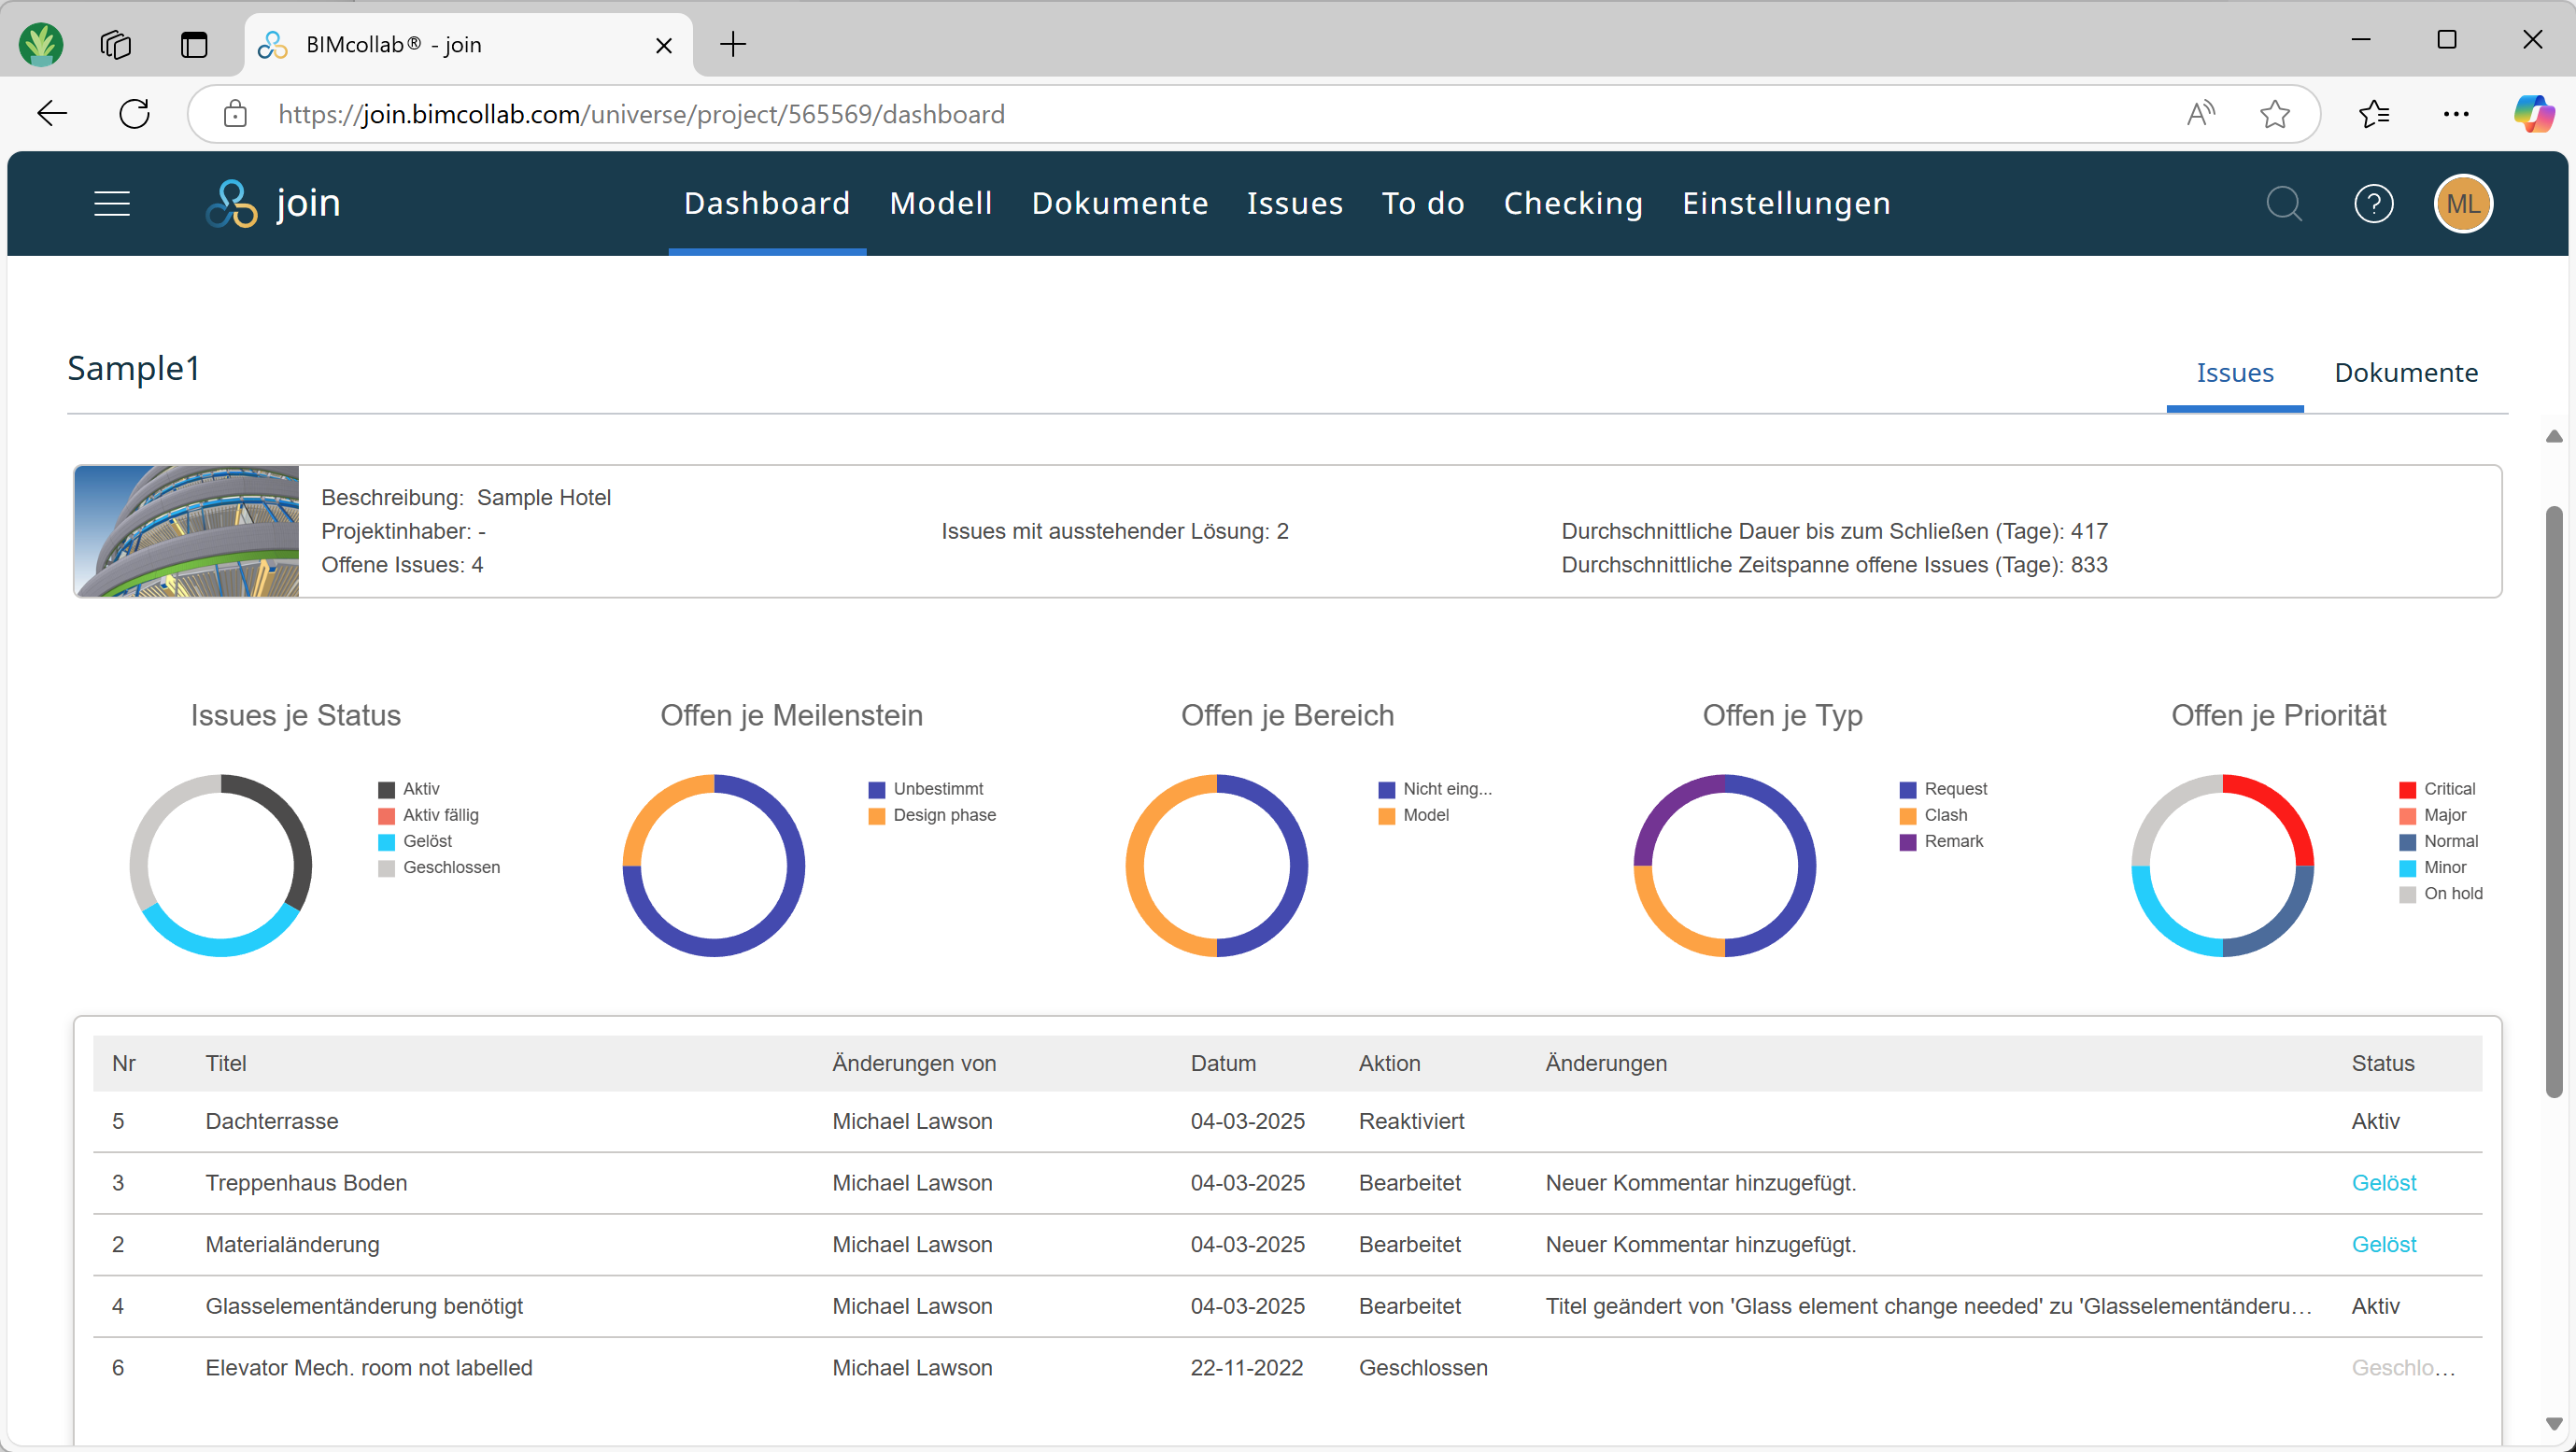Open the ML user avatar menu

[x=2463, y=203]
